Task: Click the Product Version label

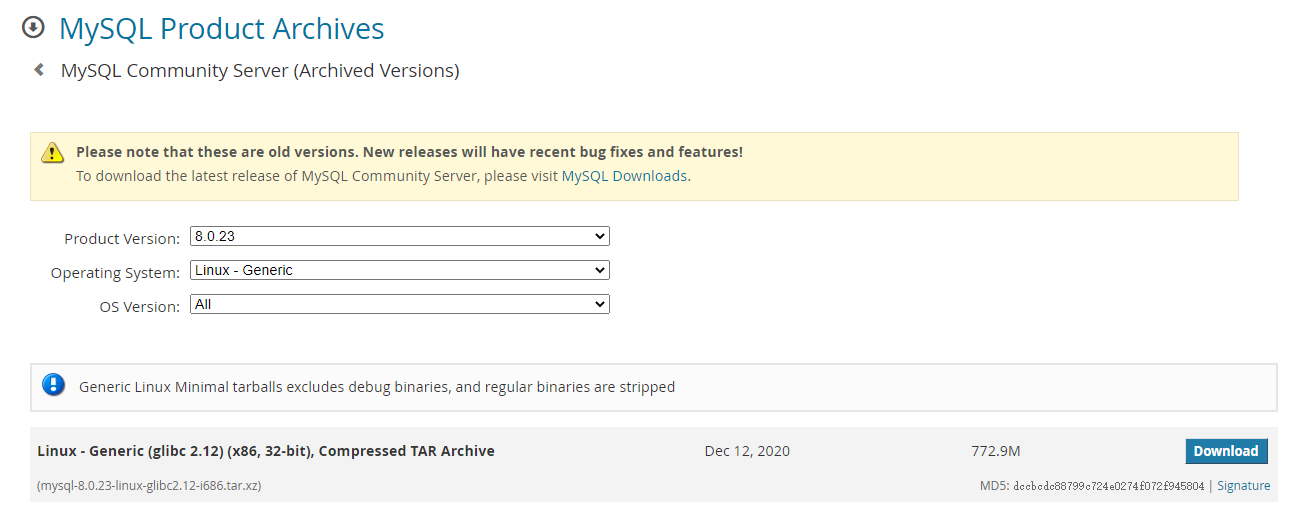Action: [x=122, y=239]
